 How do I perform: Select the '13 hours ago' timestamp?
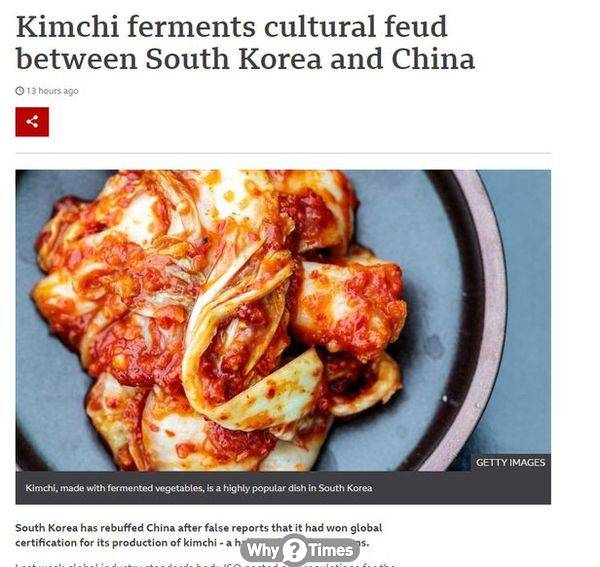coord(52,91)
